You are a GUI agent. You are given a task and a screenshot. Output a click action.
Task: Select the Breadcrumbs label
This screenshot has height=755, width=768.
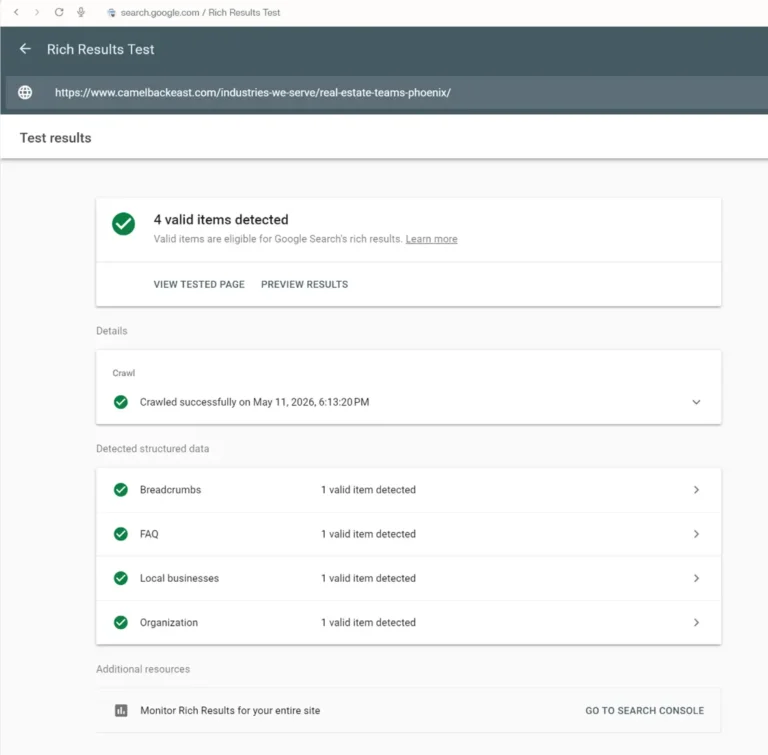click(x=170, y=490)
